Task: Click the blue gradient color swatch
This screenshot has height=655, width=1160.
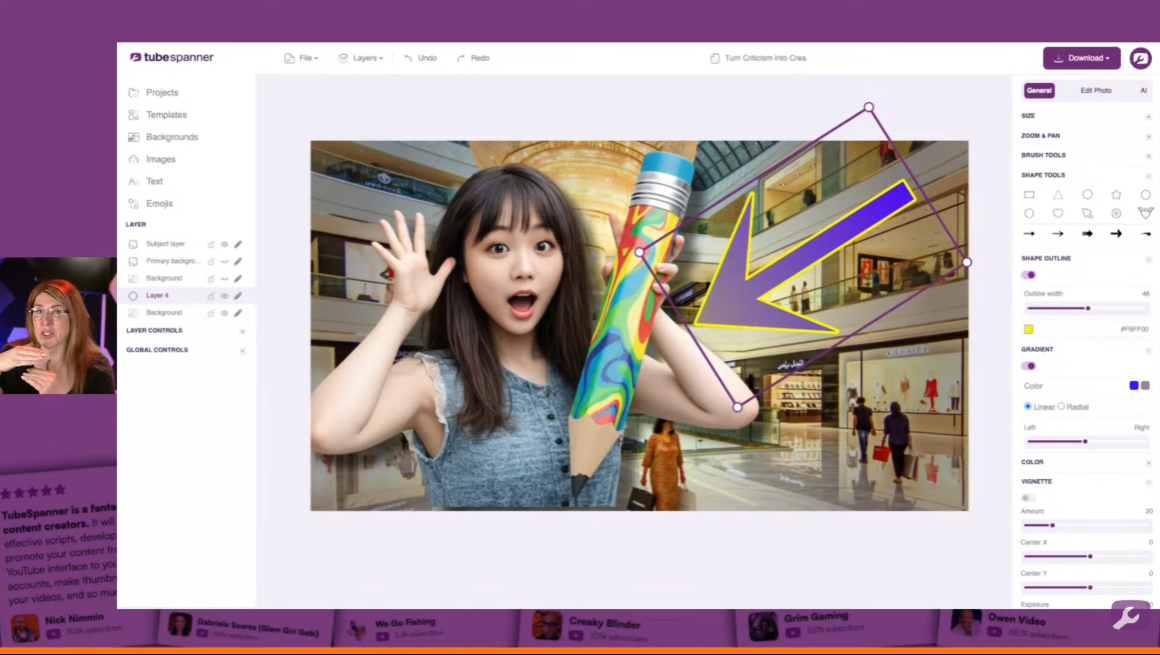Action: tap(1133, 386)
